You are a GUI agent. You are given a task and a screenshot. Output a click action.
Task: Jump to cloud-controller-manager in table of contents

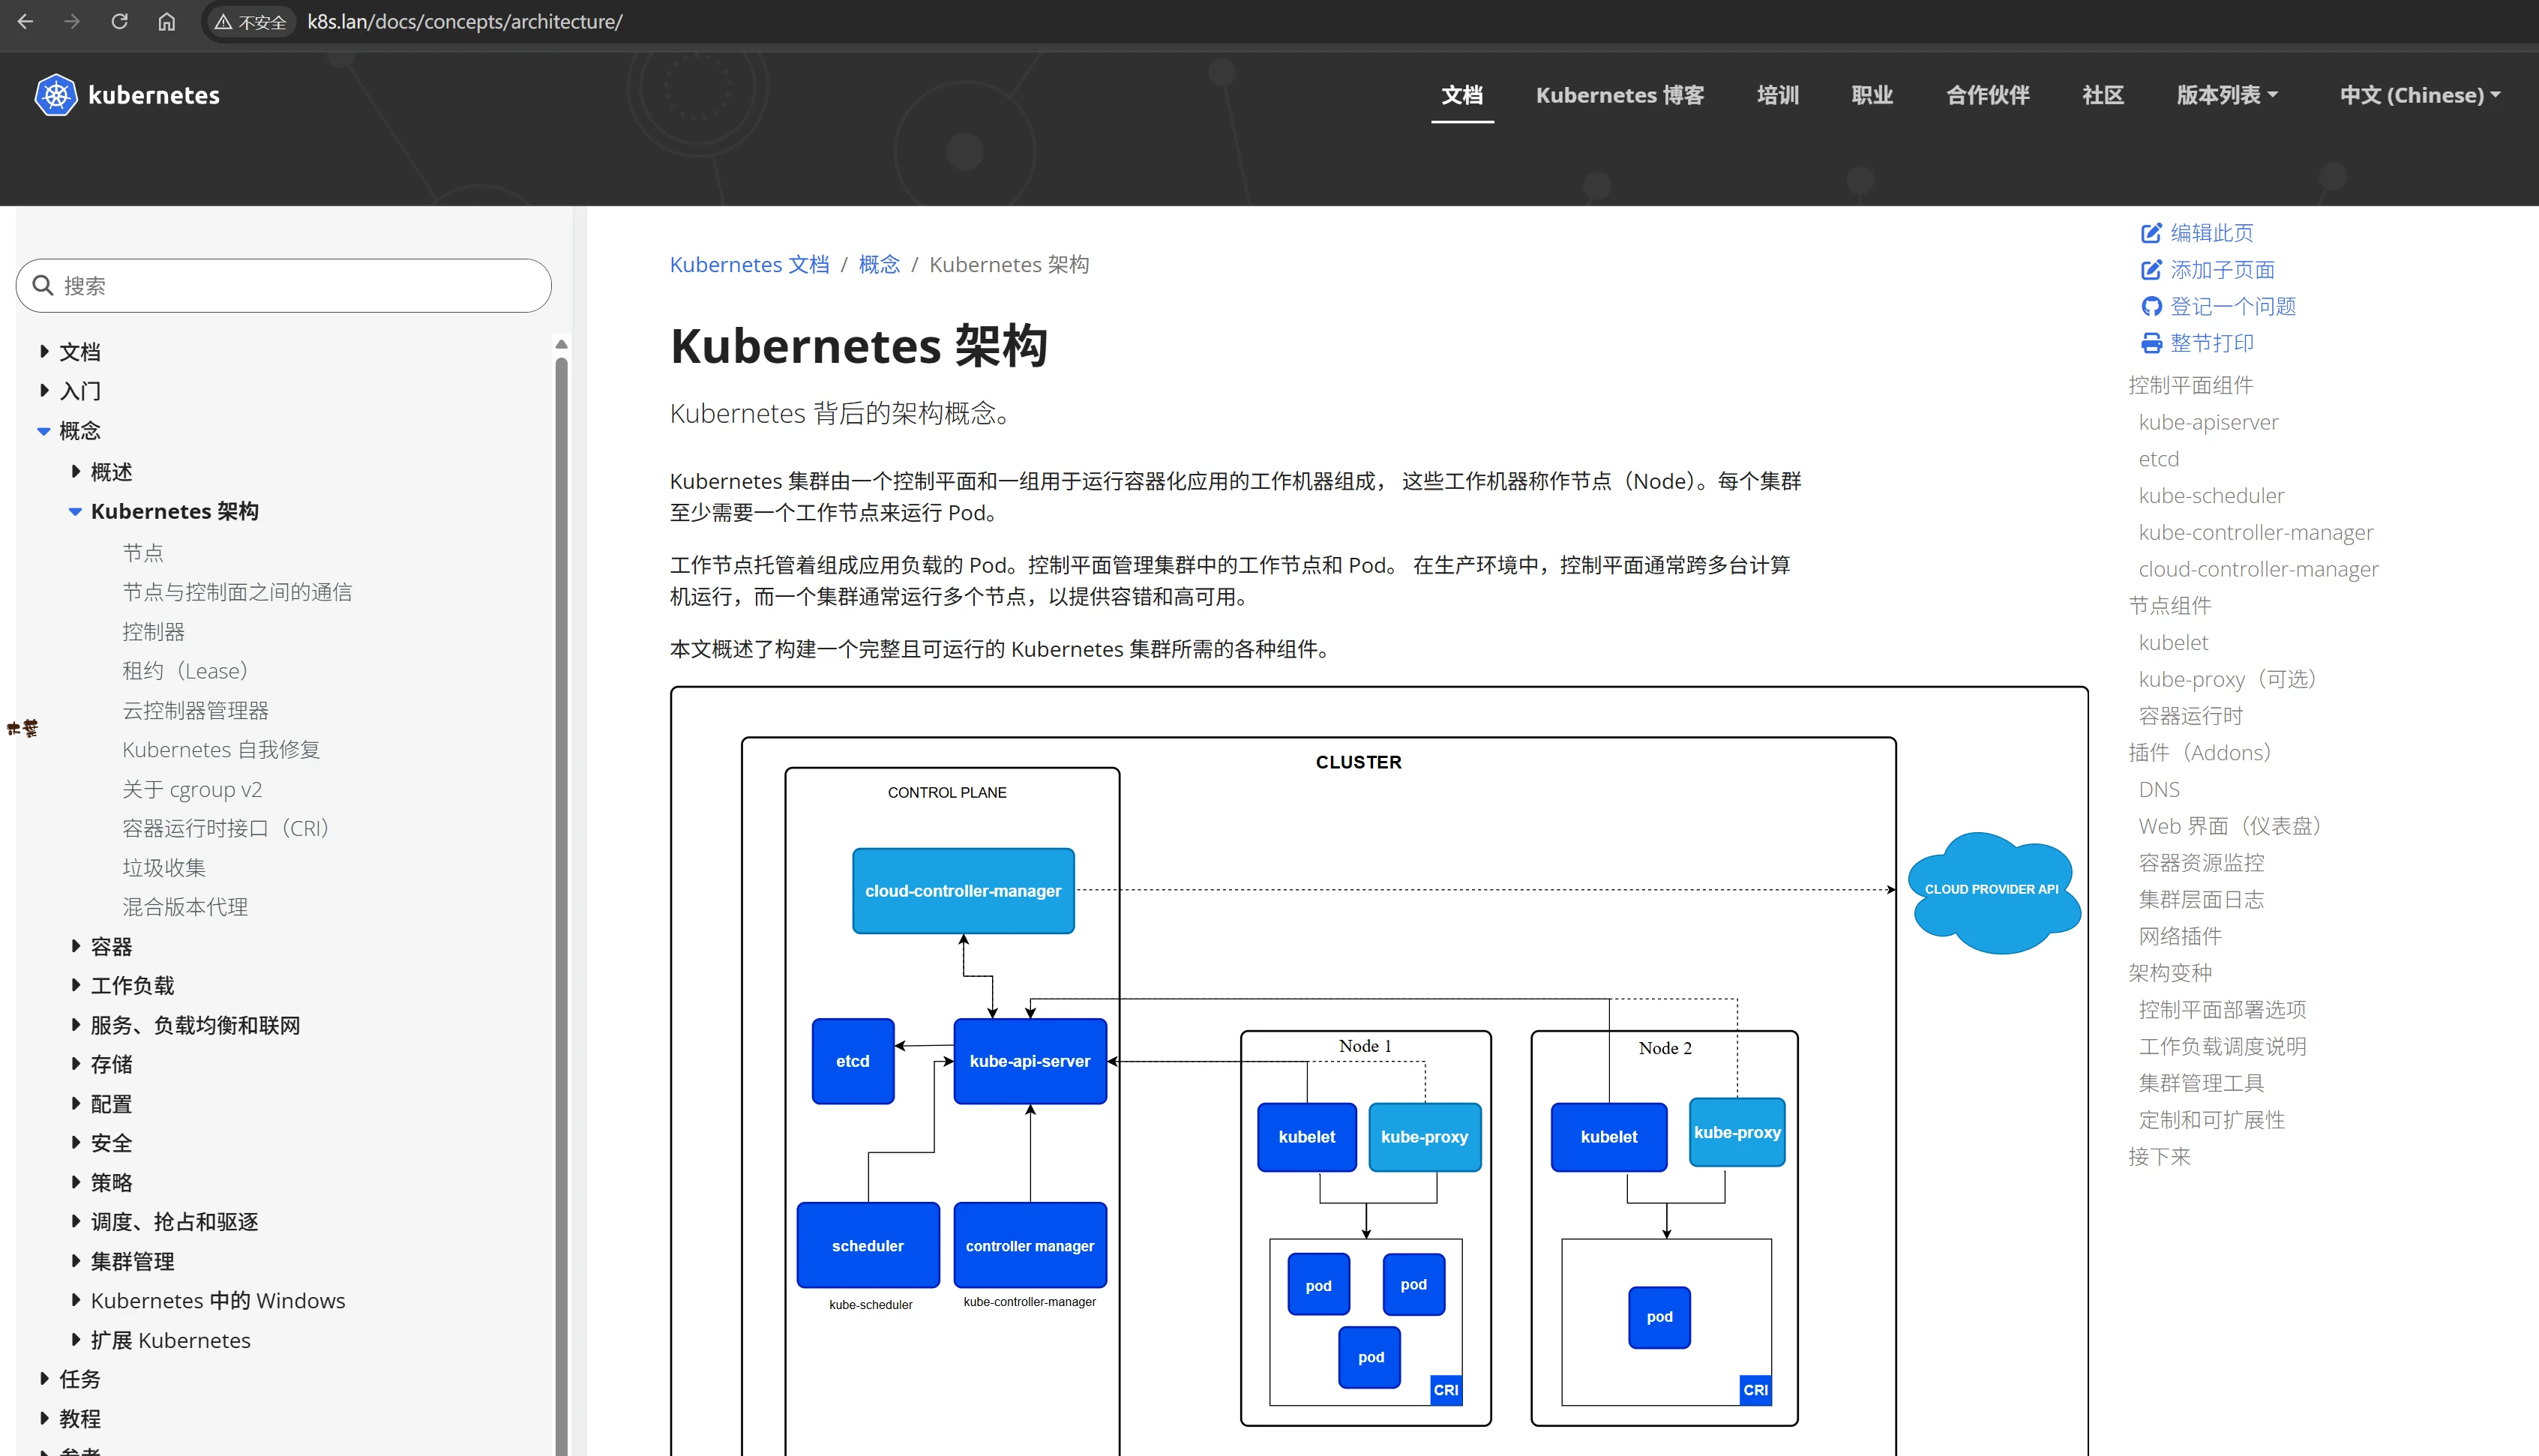point(2258,569)
